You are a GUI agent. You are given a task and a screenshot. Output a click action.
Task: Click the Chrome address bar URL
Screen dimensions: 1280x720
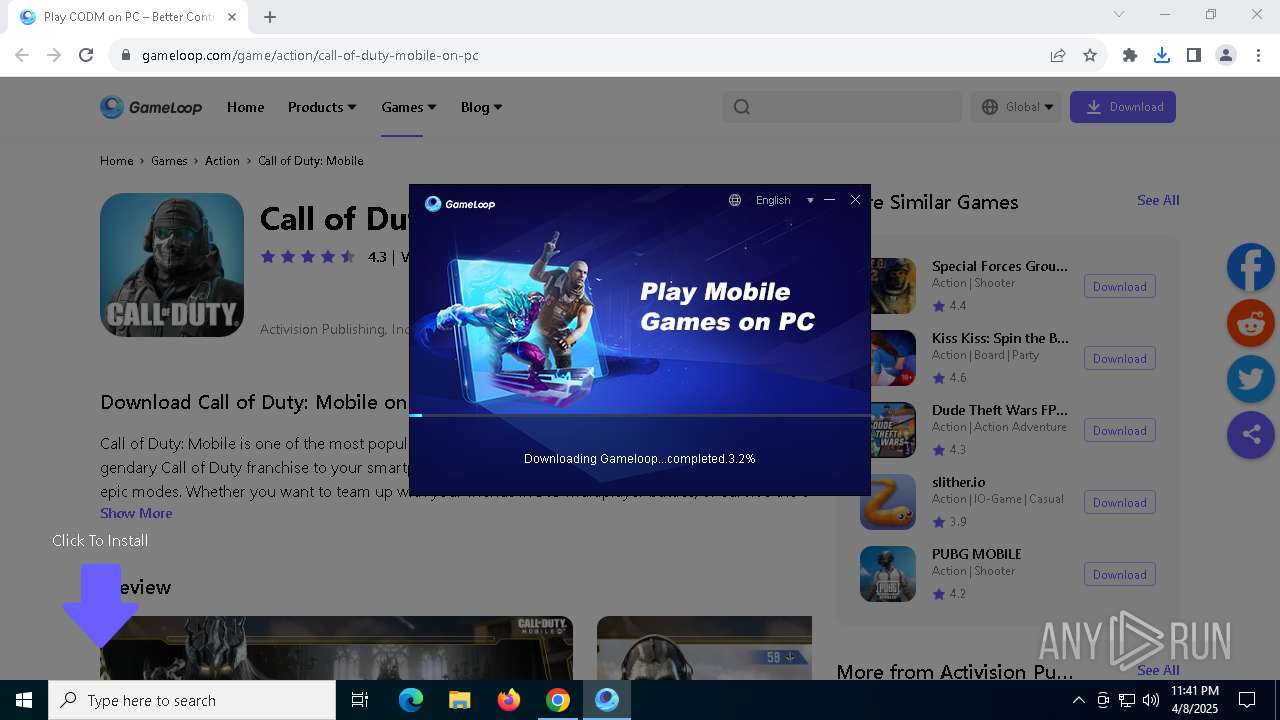310,55
